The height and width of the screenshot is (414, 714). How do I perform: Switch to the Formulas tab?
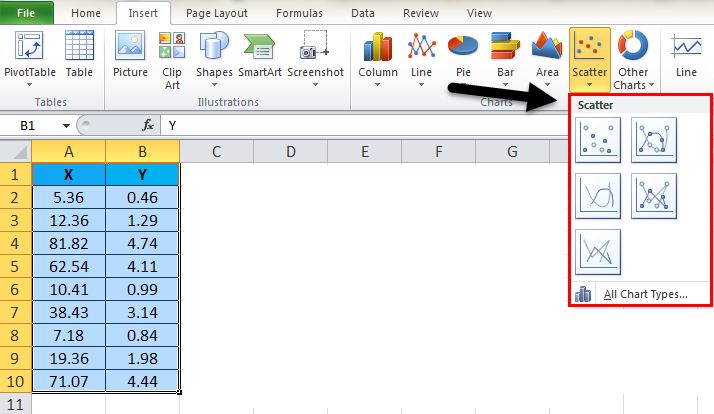click(299, 13)
